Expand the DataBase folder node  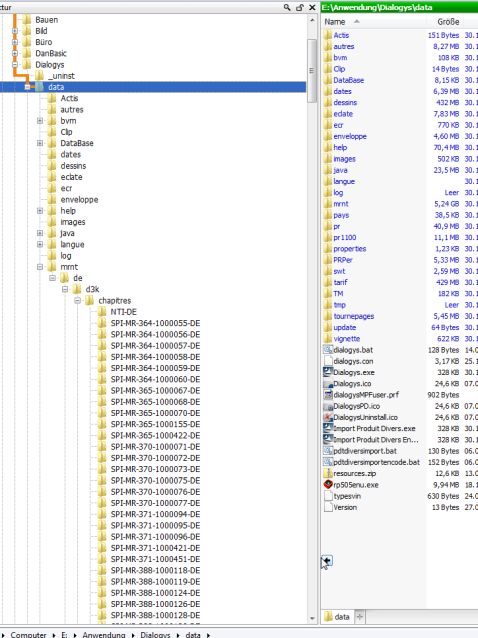(40, 143)
